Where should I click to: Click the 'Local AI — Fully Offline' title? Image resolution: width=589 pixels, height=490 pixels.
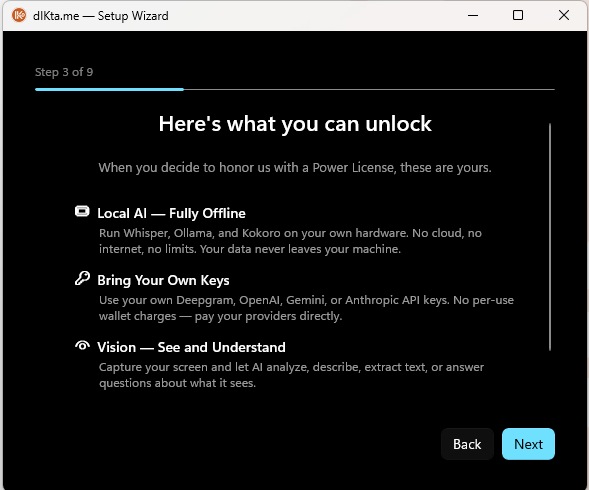[171, 213]
